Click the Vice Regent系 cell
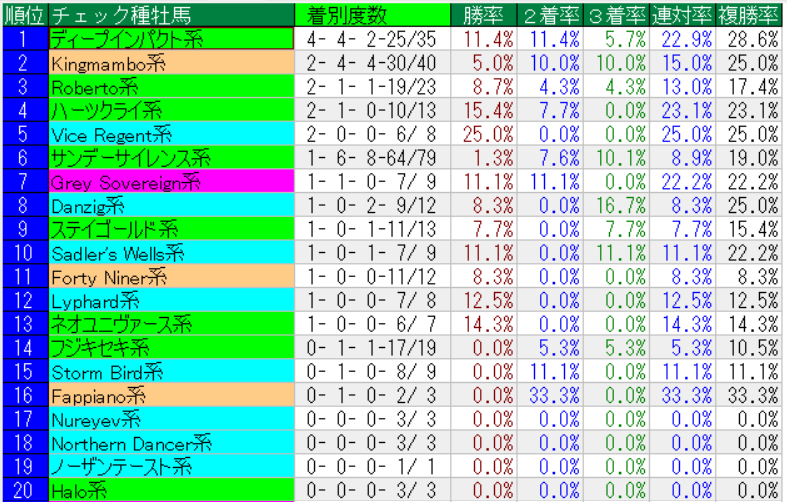The height and width of the screenshot is (502, 787). point(171,133)
